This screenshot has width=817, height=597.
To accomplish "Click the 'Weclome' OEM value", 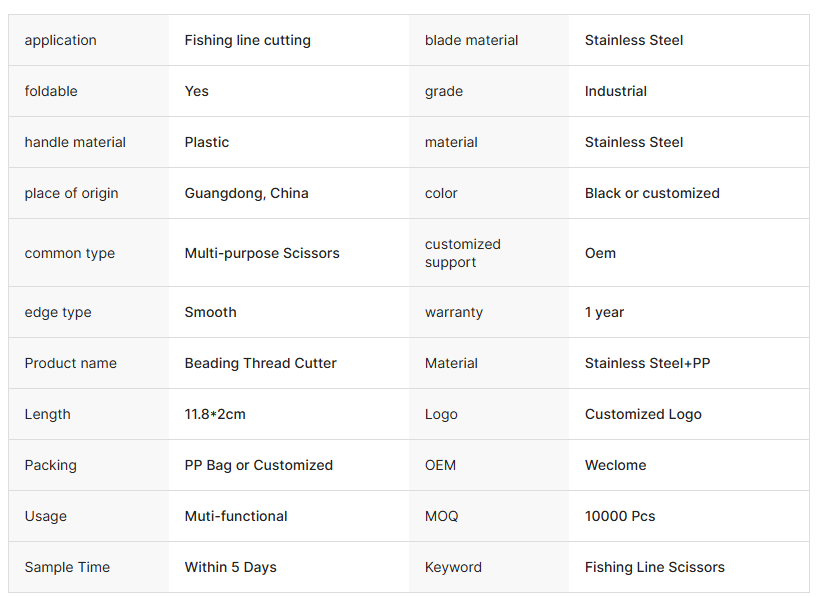I will click(x=615, y=465).
